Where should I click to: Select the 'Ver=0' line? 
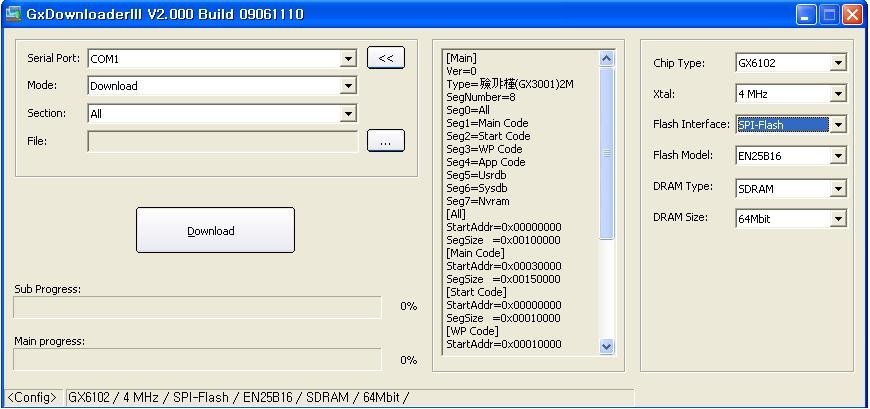pos(461,71)
